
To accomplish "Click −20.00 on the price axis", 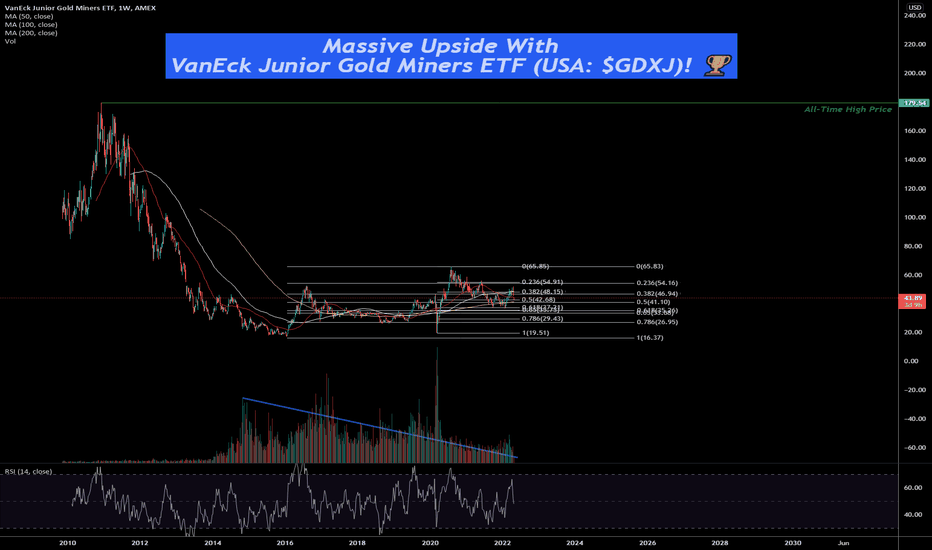I will (x=915, y=390).
